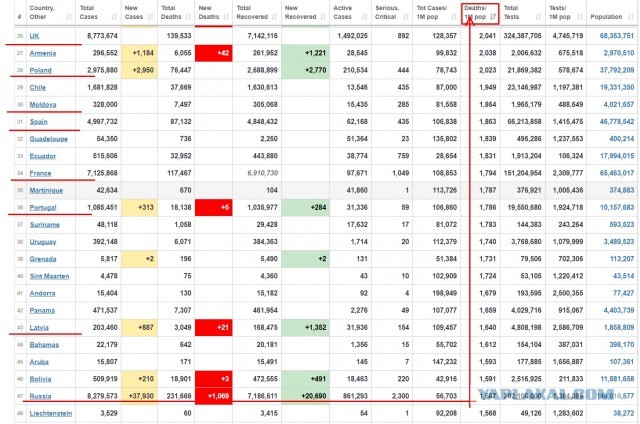
Task: Select Russia new cases cell +37,930
Action: [x=139, y=396]
